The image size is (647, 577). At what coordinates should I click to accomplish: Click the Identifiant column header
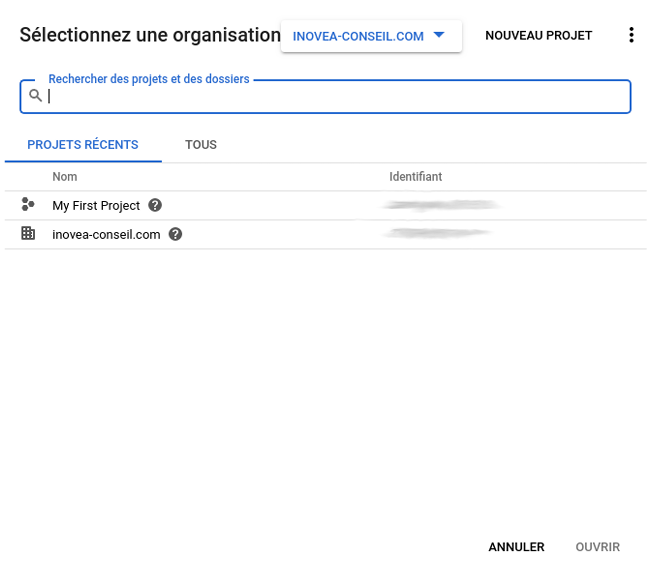(x=416, y=177)
